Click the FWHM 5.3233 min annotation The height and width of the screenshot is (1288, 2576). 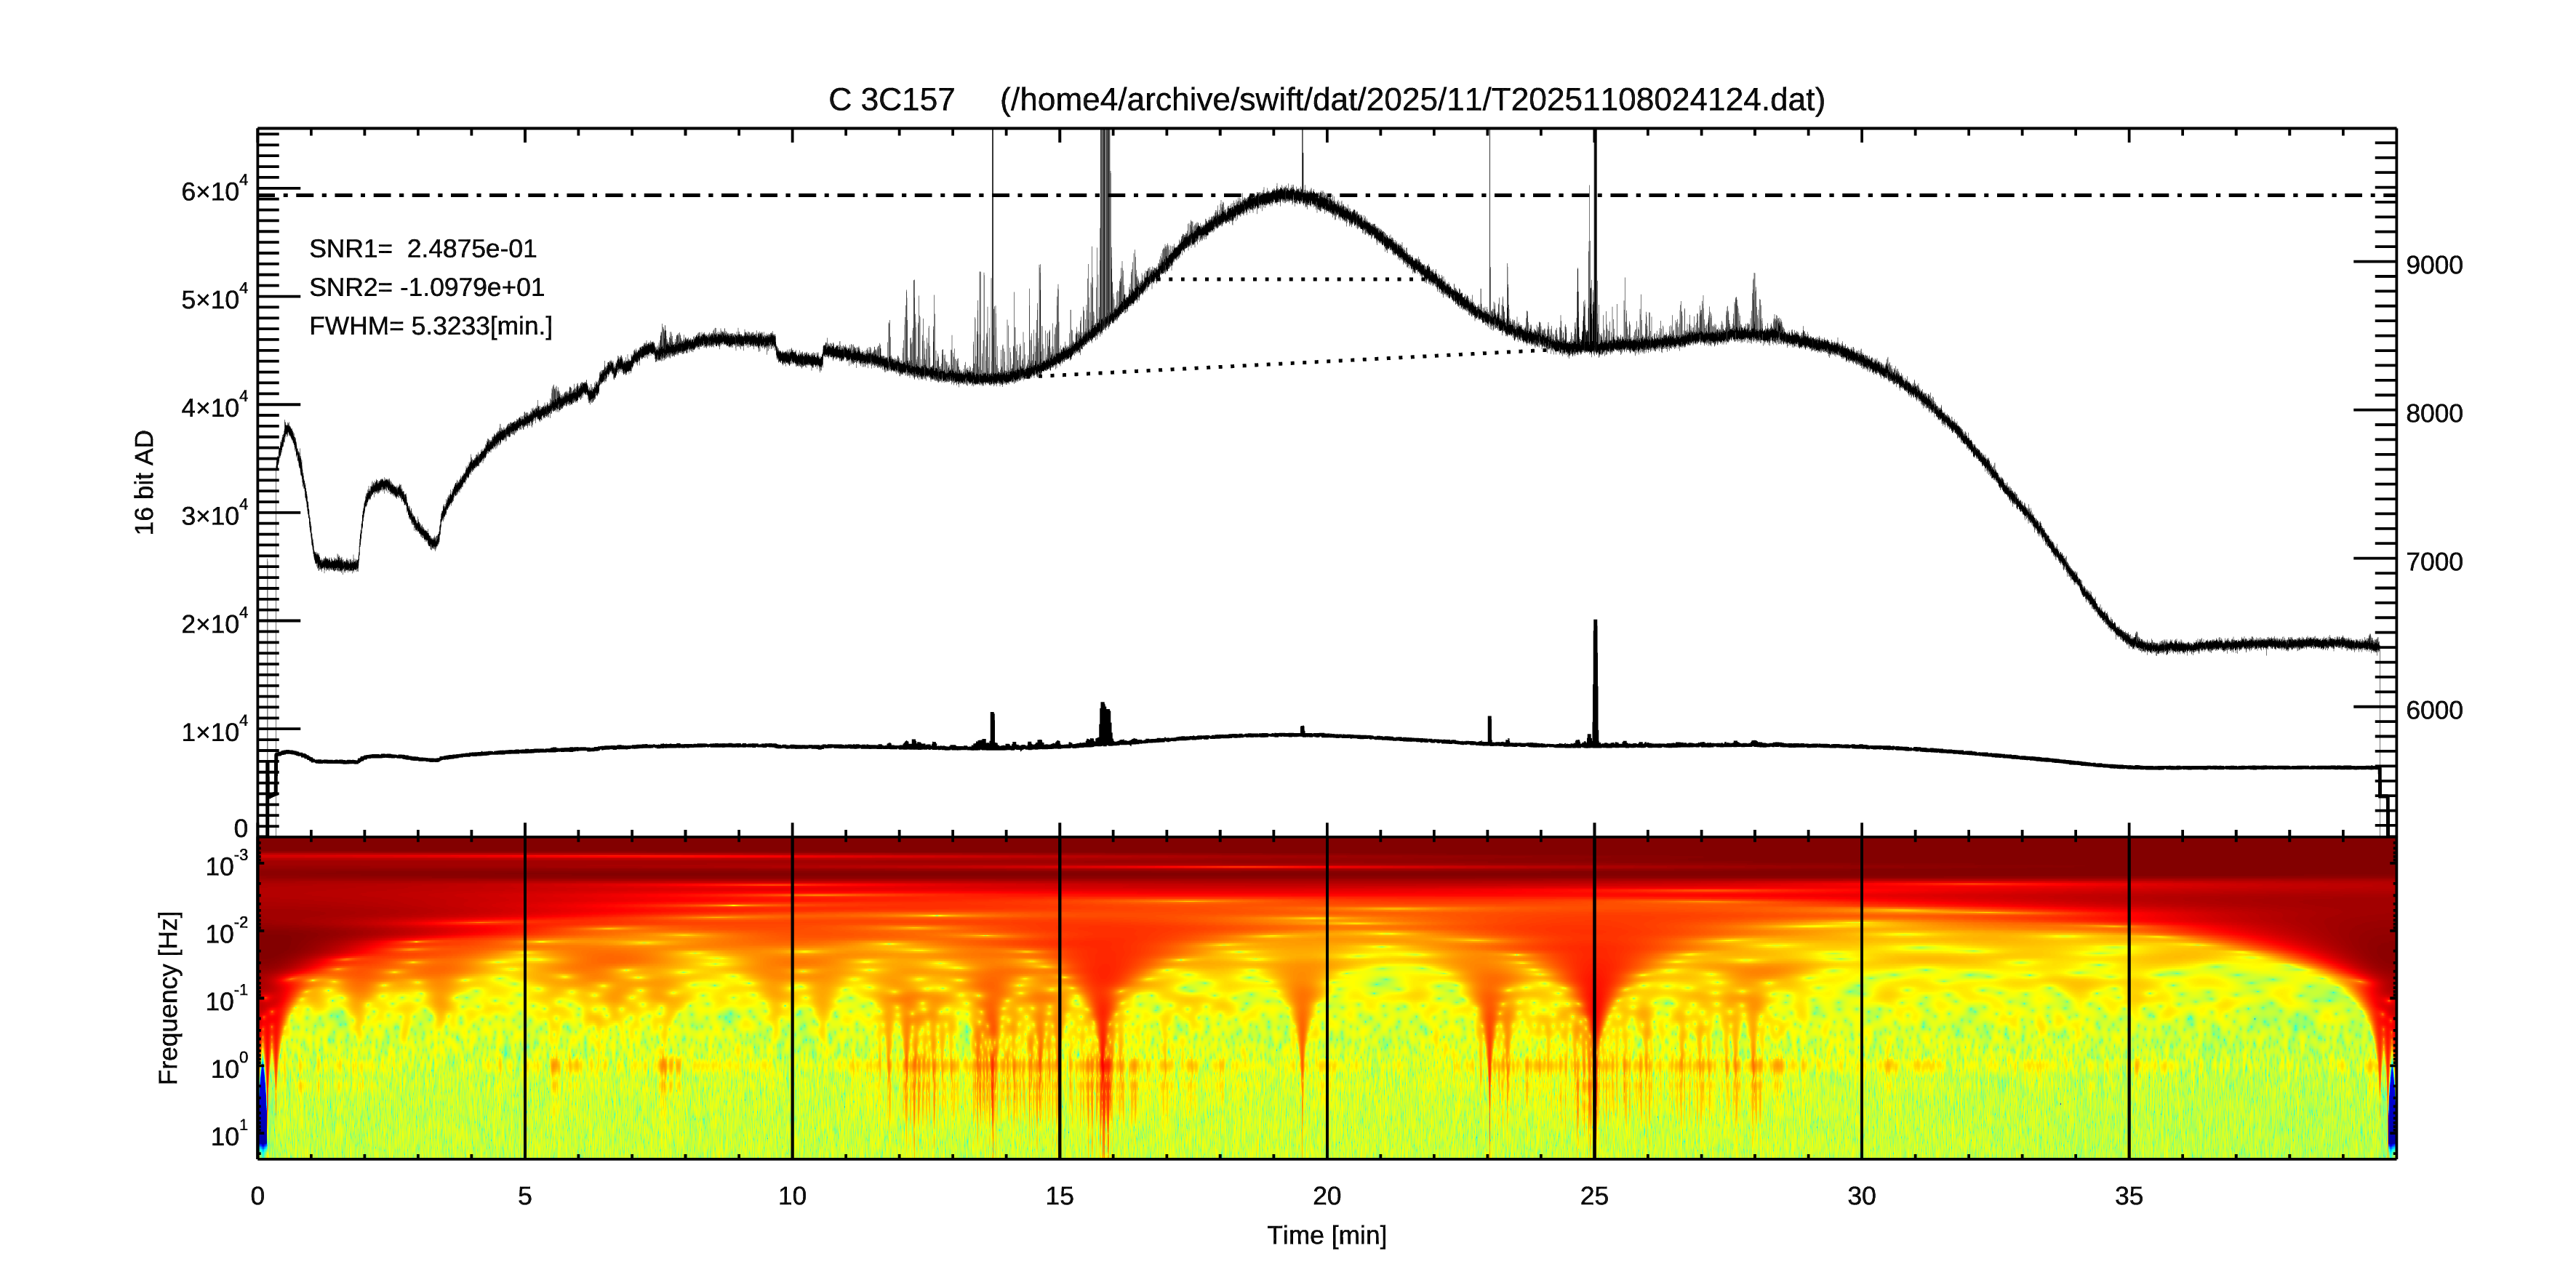point(430,326)
